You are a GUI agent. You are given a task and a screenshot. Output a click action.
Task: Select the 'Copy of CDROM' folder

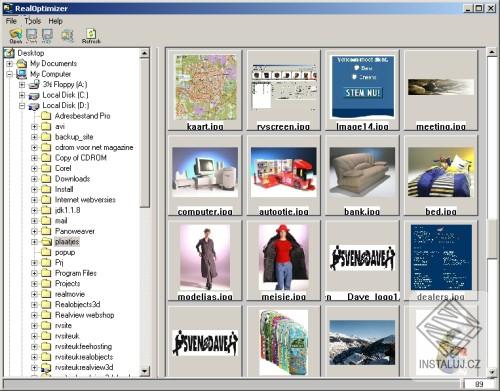[x=81, y=158]
